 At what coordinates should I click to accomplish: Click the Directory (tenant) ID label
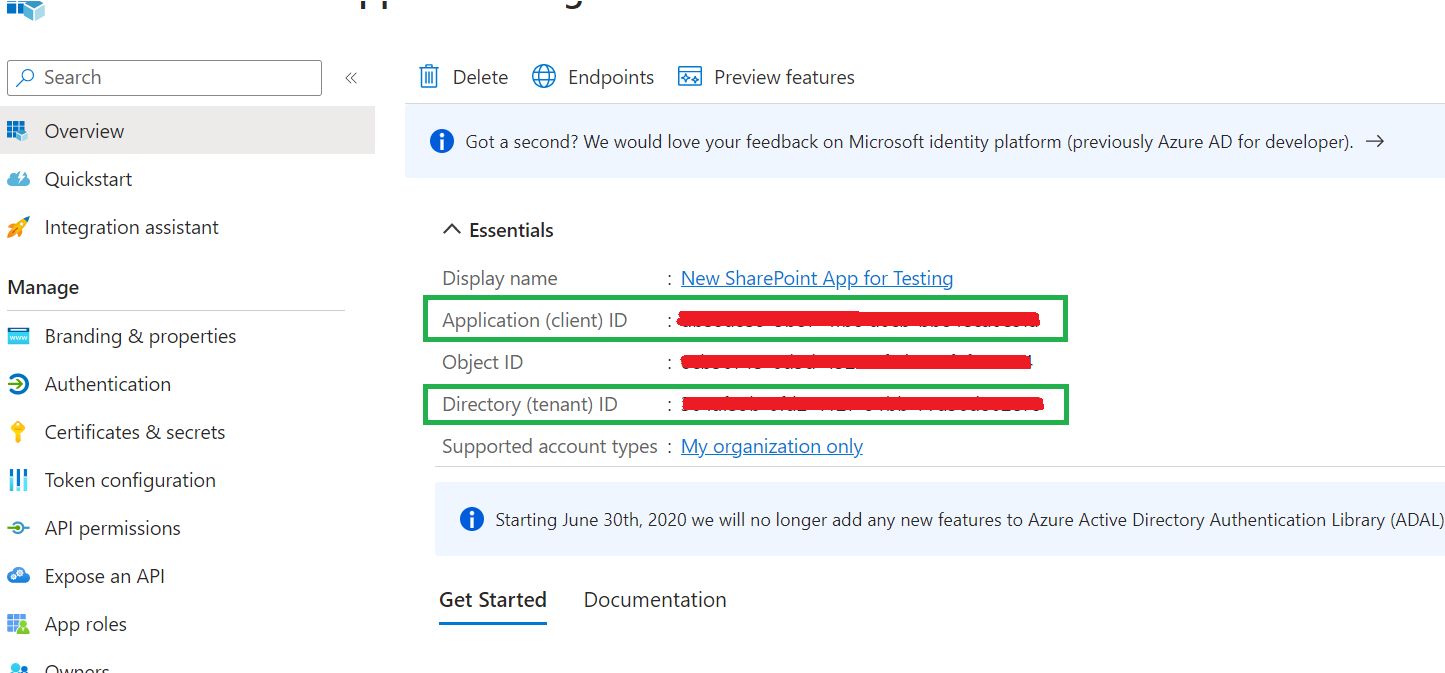pos(530,404)
